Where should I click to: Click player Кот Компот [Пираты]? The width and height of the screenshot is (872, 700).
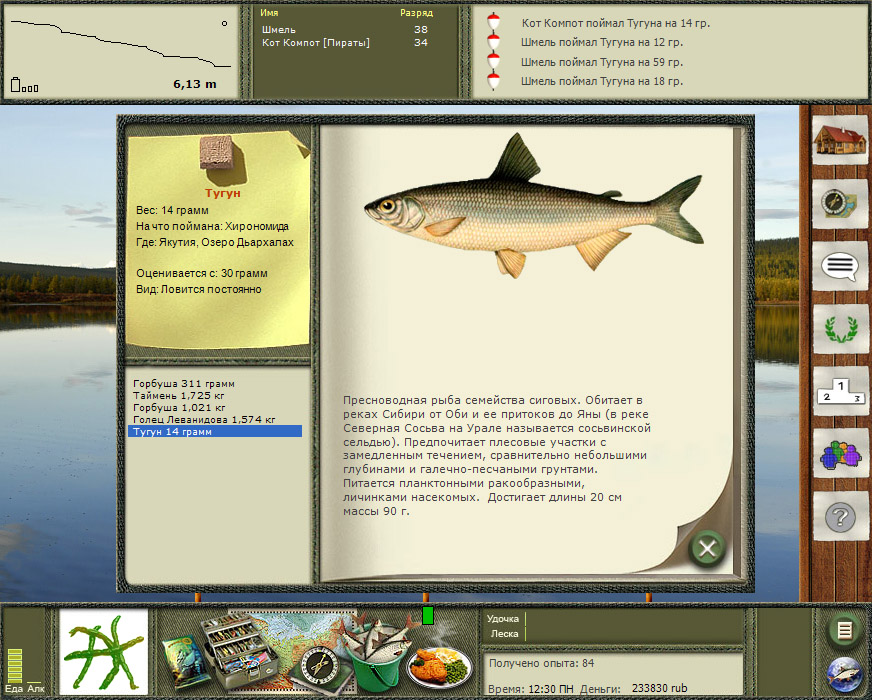pyautogui.click(x=315, y=43)
